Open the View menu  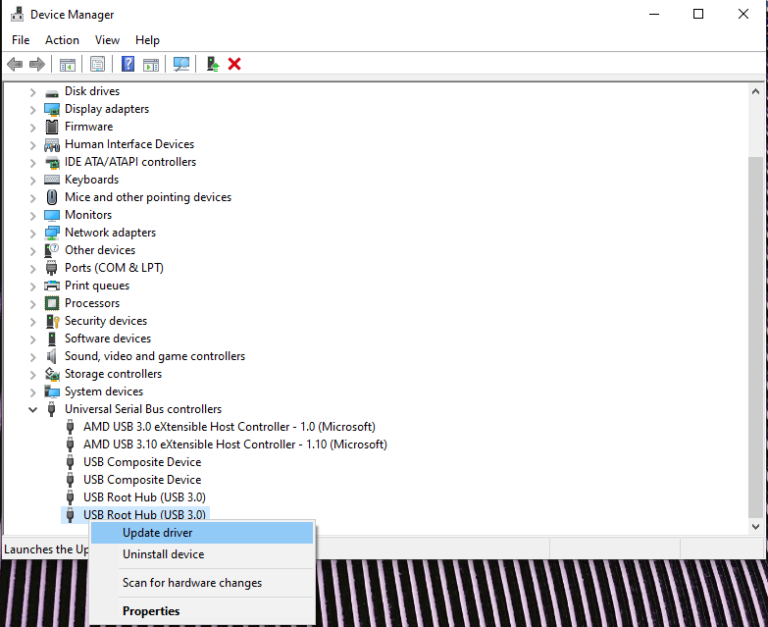coord(107,40)
